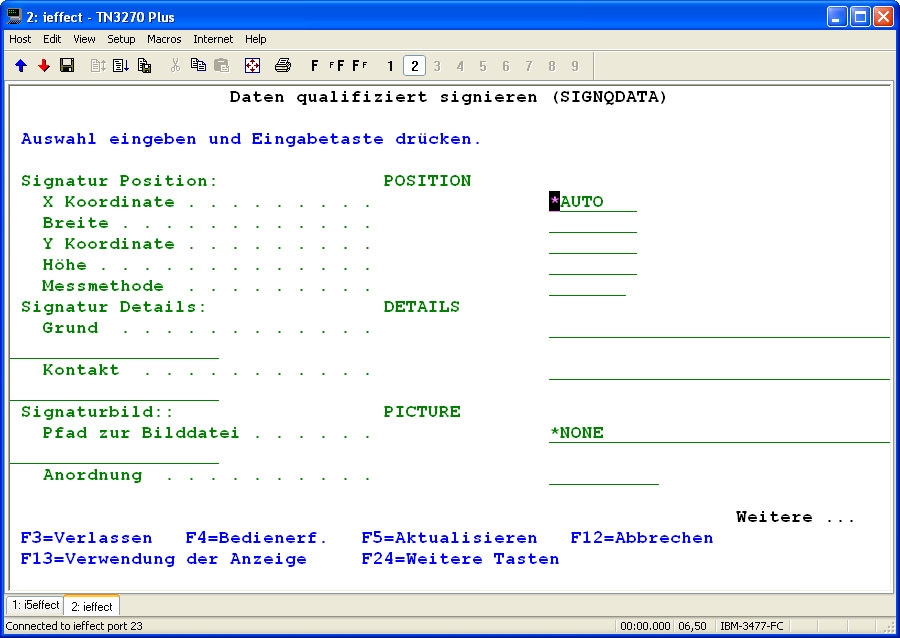Click the blue up arrow toolbar icon

[x=21, y=66]
